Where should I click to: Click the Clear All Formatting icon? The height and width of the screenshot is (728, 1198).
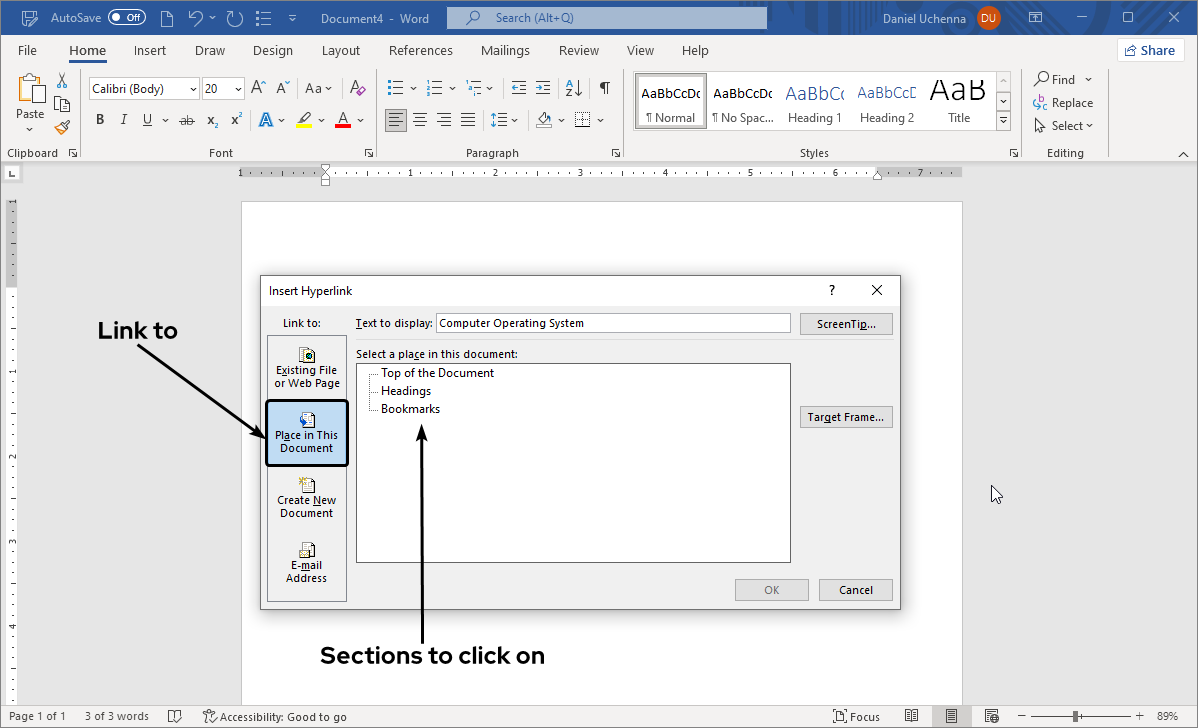pos(357,88)
